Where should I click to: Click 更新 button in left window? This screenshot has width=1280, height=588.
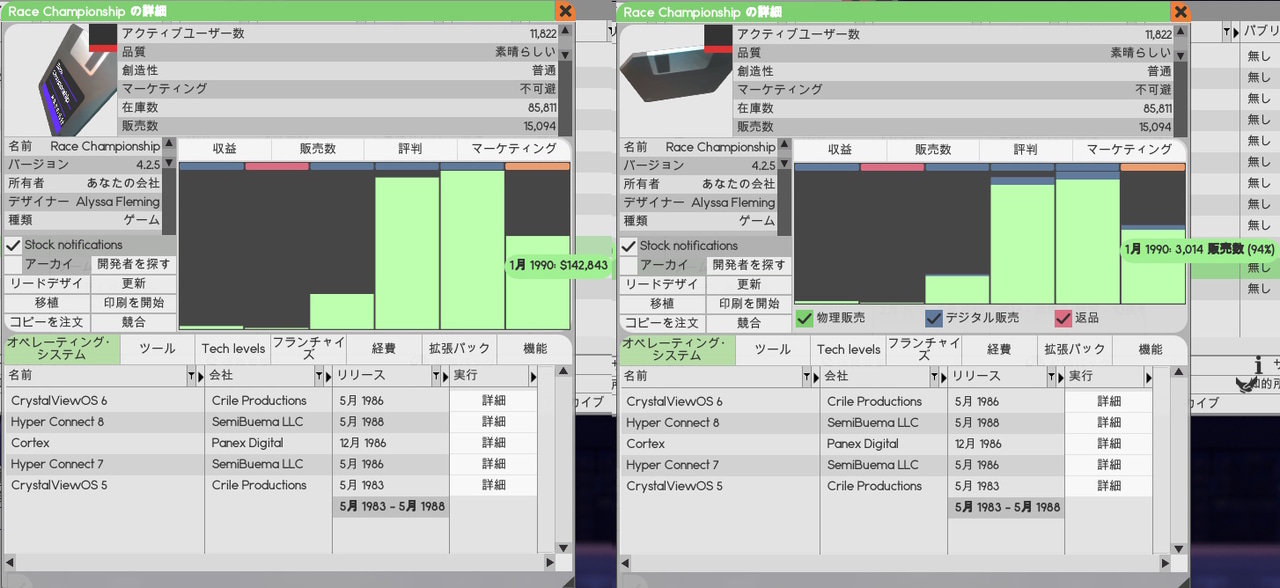point(133,284)
